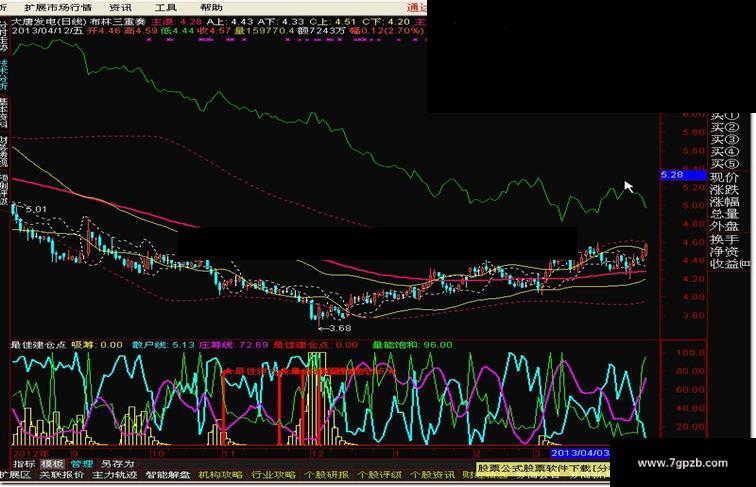Viewport: 756px width, 487px height.
Task: Click the 吸筹: 0.00 indicator value
Action: coord(97,345)
